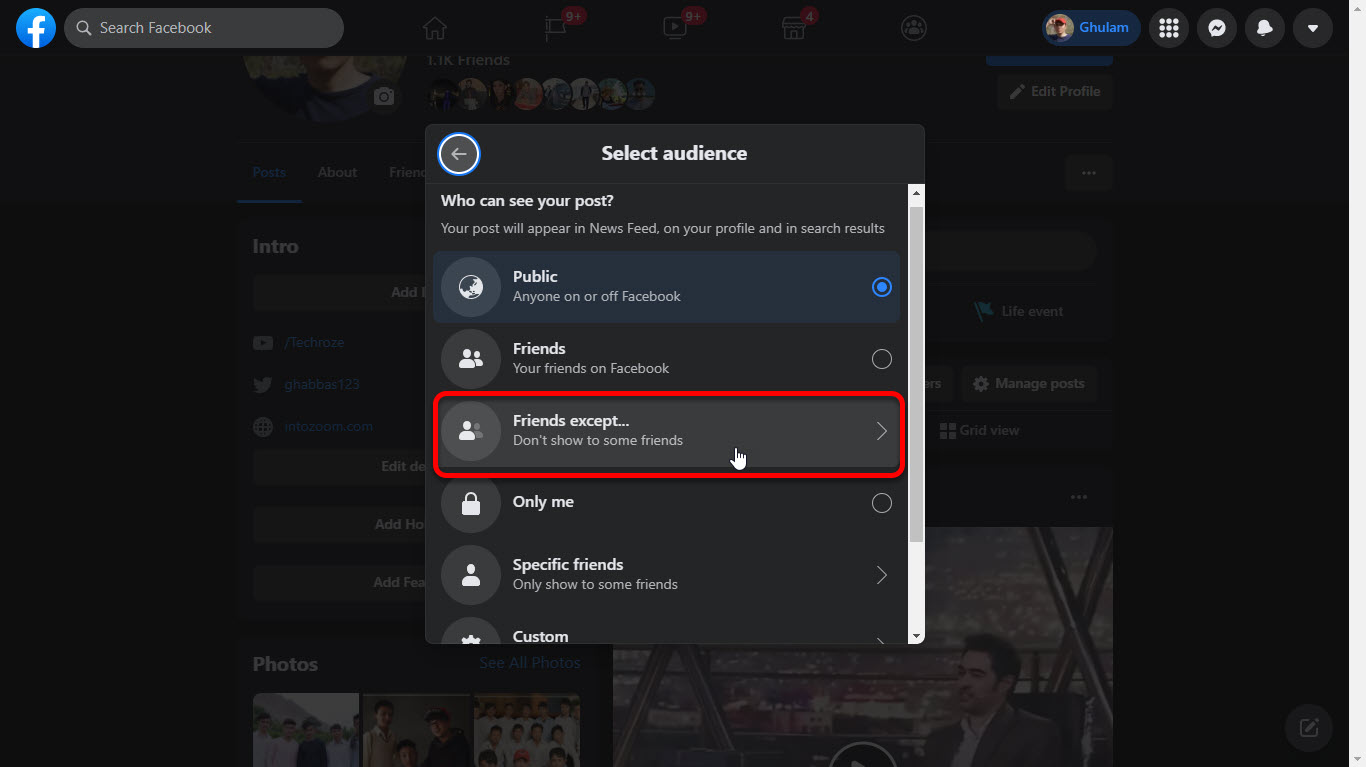Click the Edit Profile button
This screenshot has width=1366, height=767.
[x=1055, y=91]
